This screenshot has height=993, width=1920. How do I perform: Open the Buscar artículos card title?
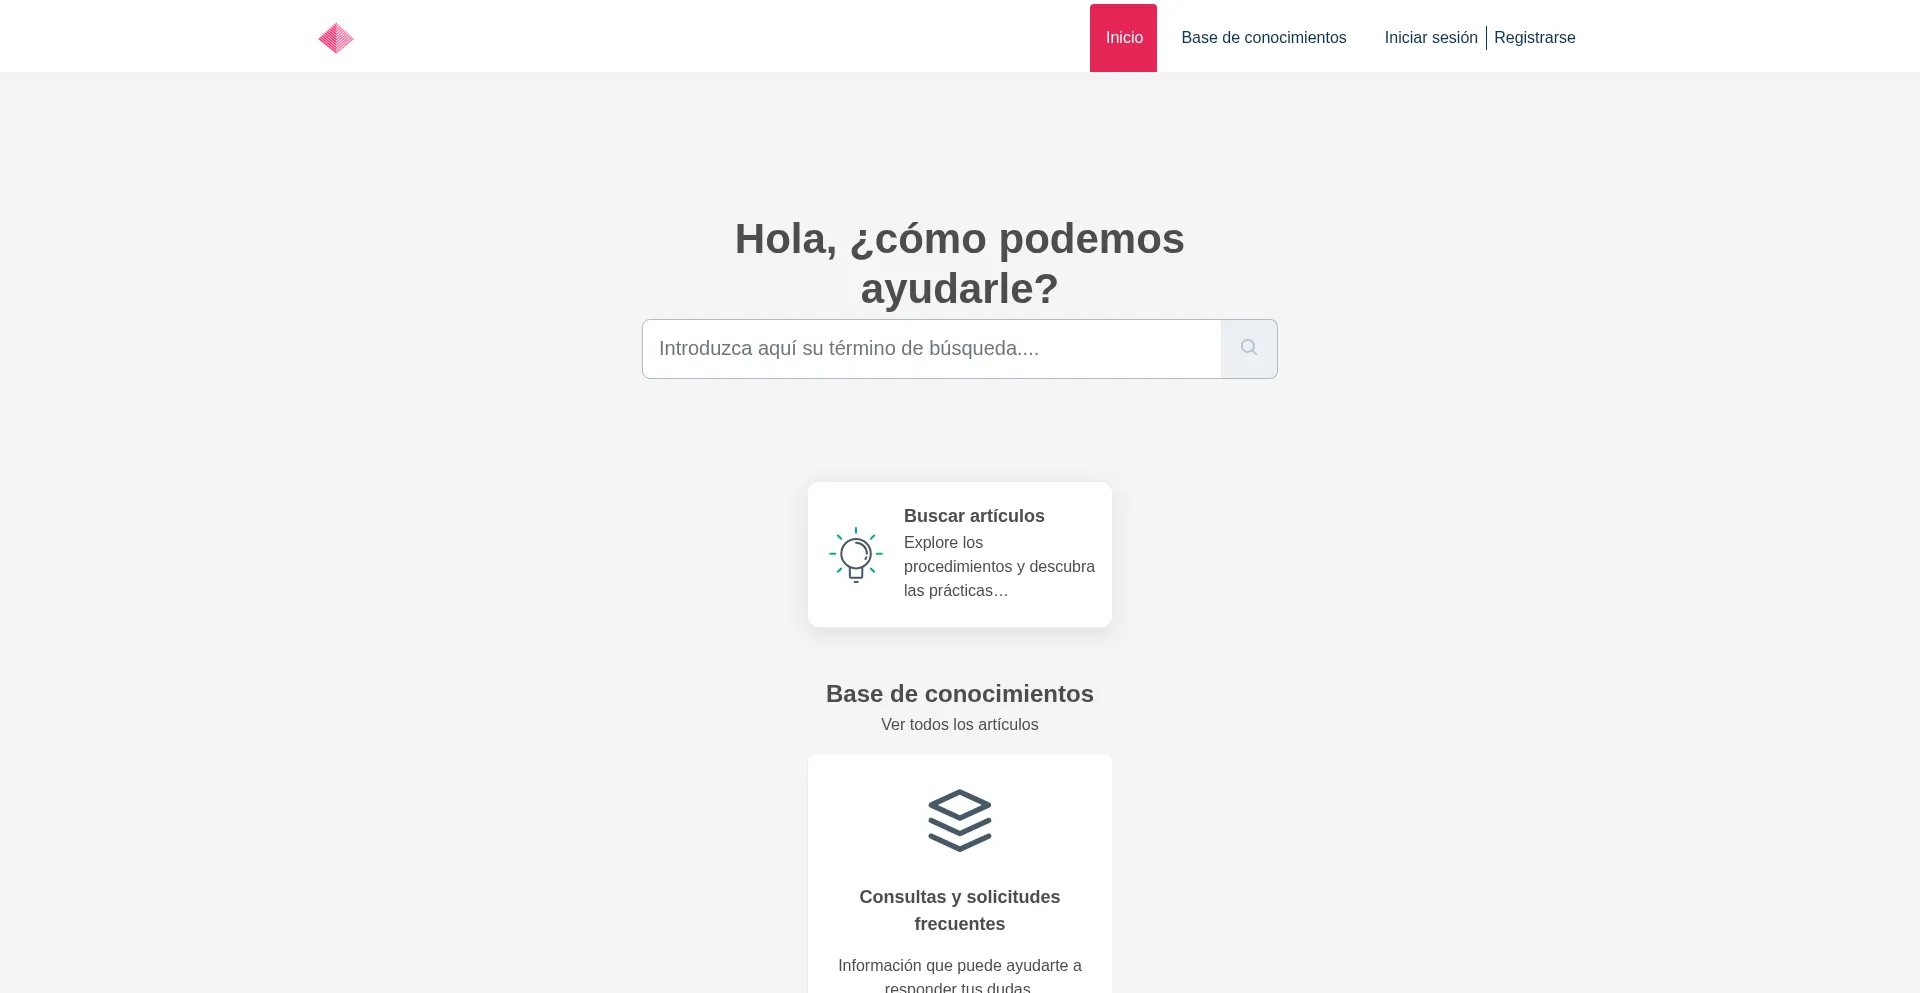pyautogui.click(x=973, y=516)
